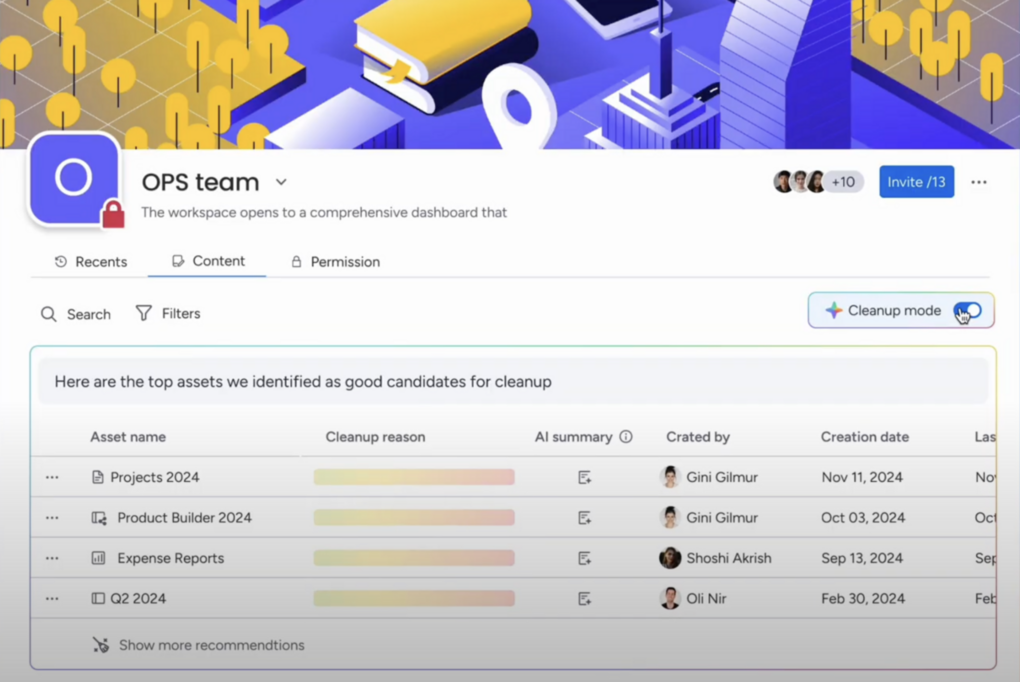The height and width of the screenshot is (682, 1020).
Task: Click Oli Nir's avatar in Q2 2024 row
Action: pos(670,598)
